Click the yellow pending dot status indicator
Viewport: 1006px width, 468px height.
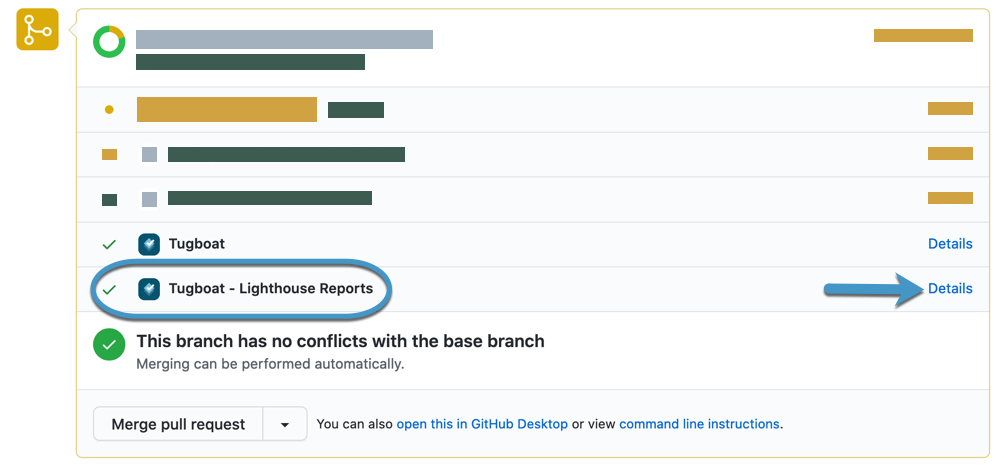tap(109, 110)
